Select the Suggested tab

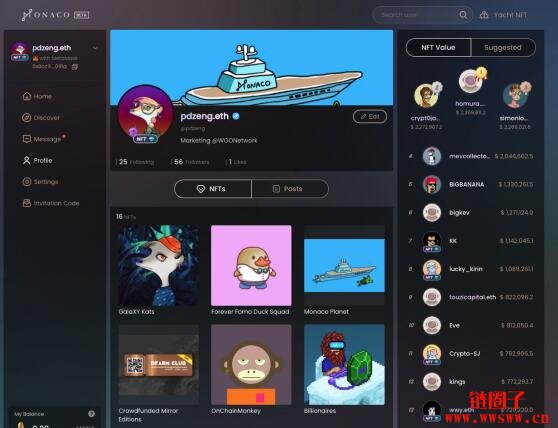coord(503,47)
